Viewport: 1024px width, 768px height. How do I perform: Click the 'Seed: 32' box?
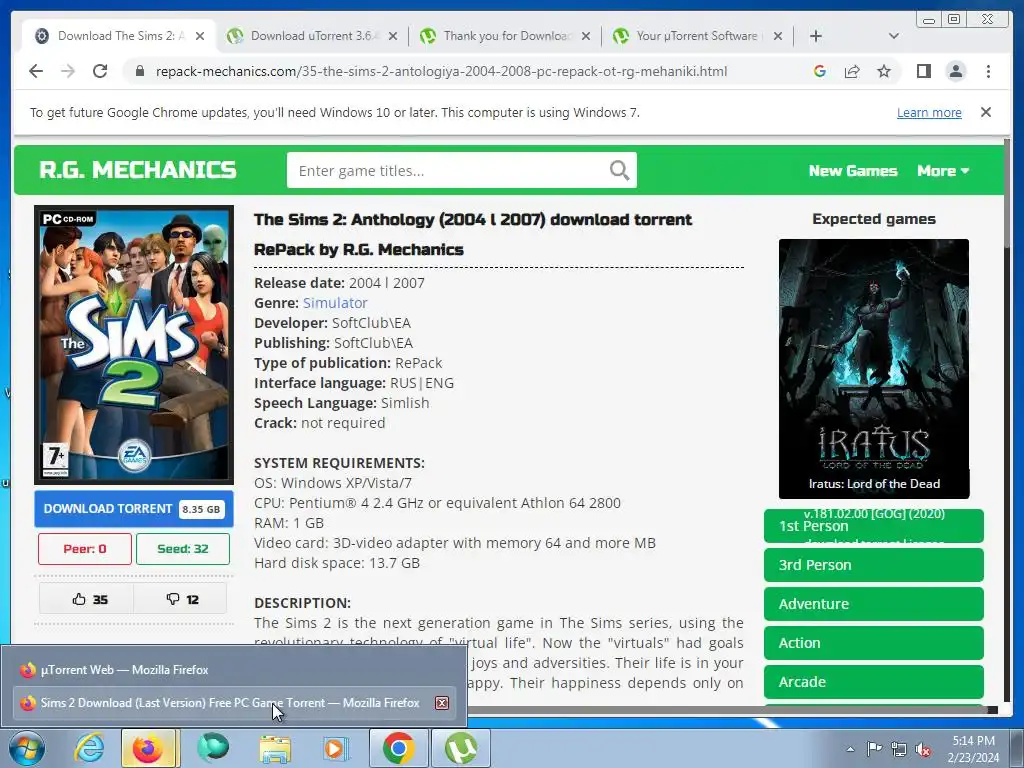pos(183,549)
